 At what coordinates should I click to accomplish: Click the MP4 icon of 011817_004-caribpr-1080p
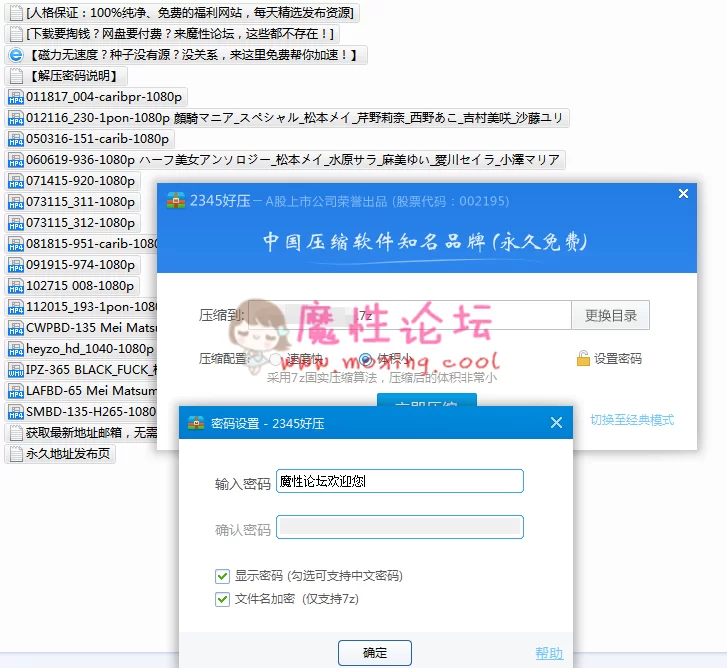tap(16, 97)
